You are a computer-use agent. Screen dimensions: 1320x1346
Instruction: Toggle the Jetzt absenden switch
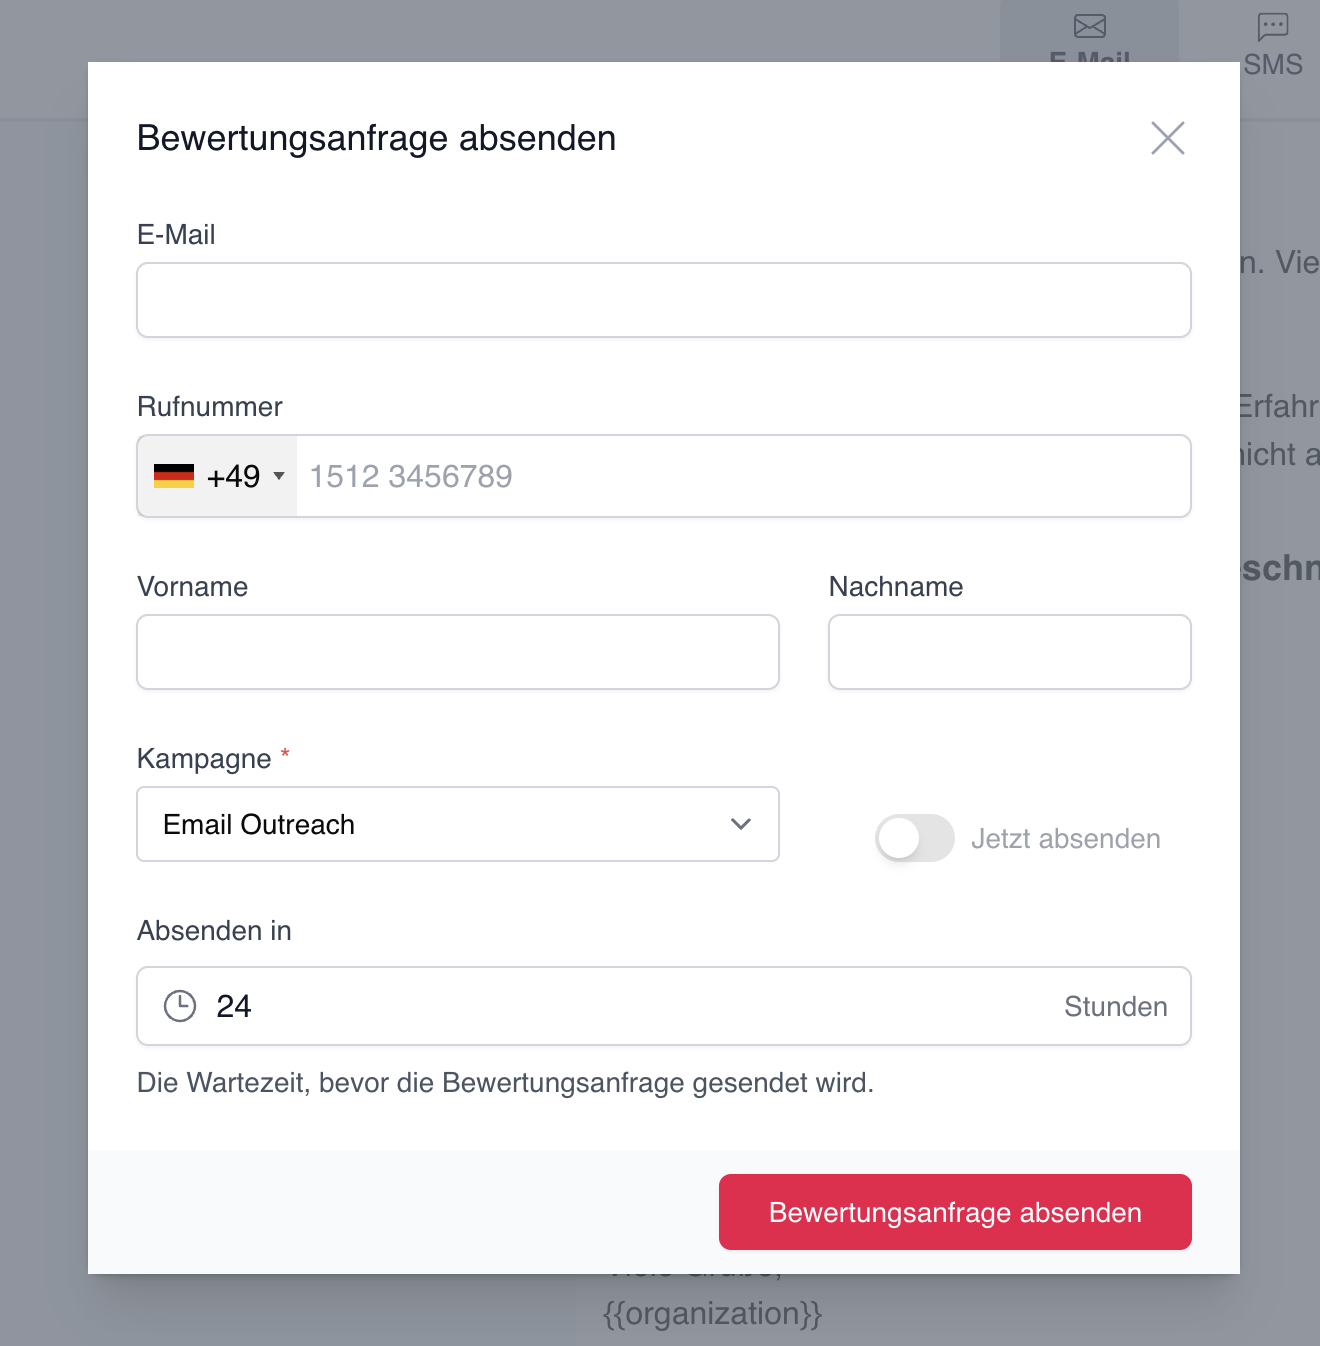(x=914, y=838)
